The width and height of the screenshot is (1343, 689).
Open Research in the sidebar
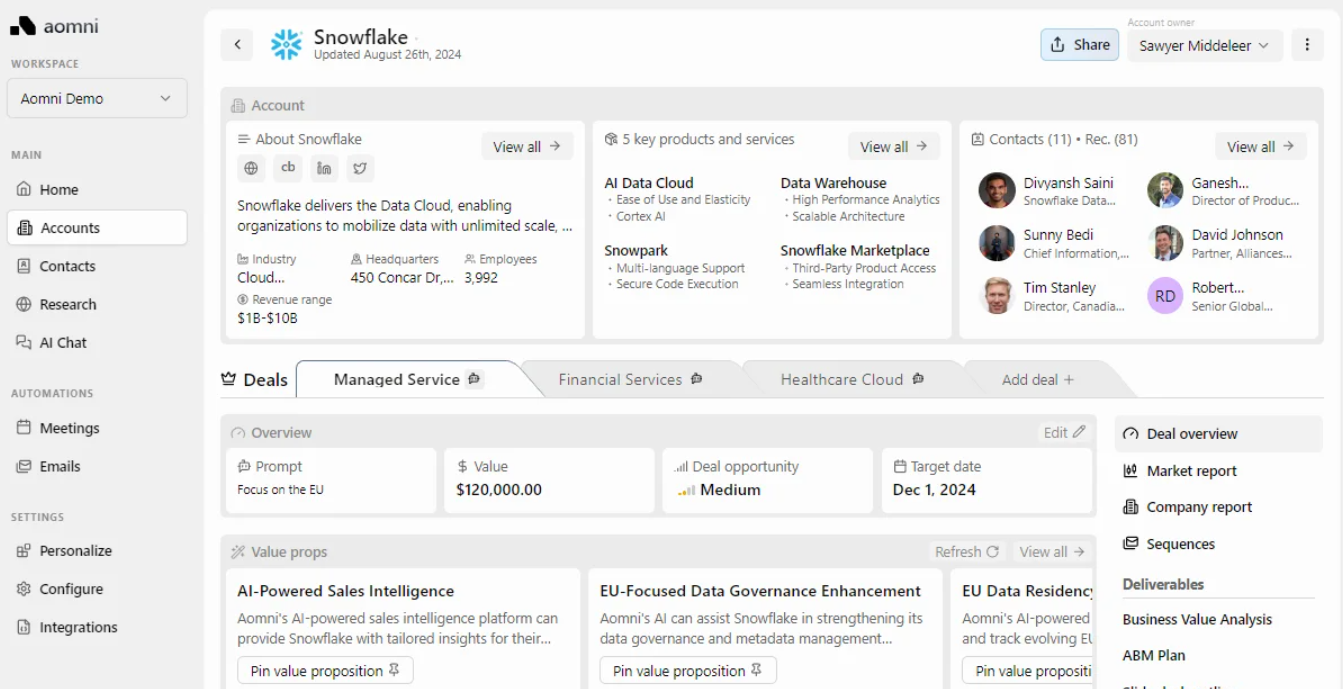click(x=97, y=304)
